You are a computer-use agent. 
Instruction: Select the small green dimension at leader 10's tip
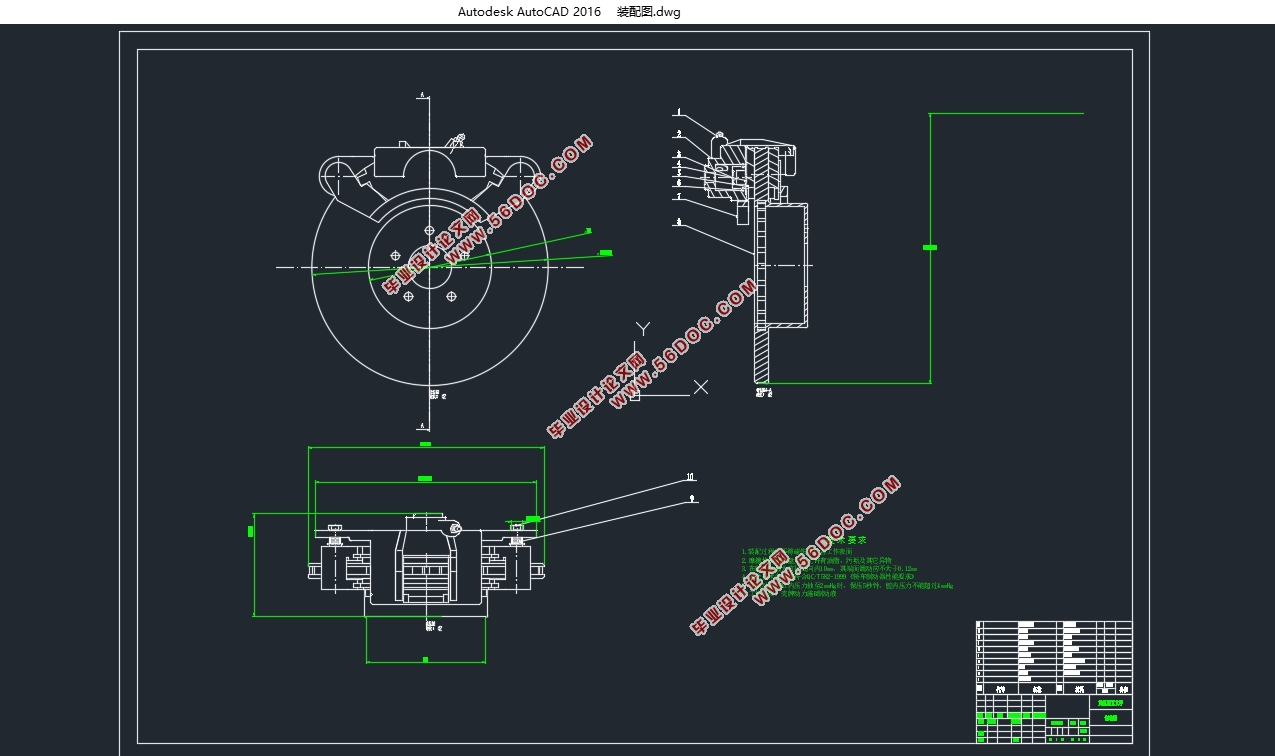pyautogui.click(x=533, y=518)
